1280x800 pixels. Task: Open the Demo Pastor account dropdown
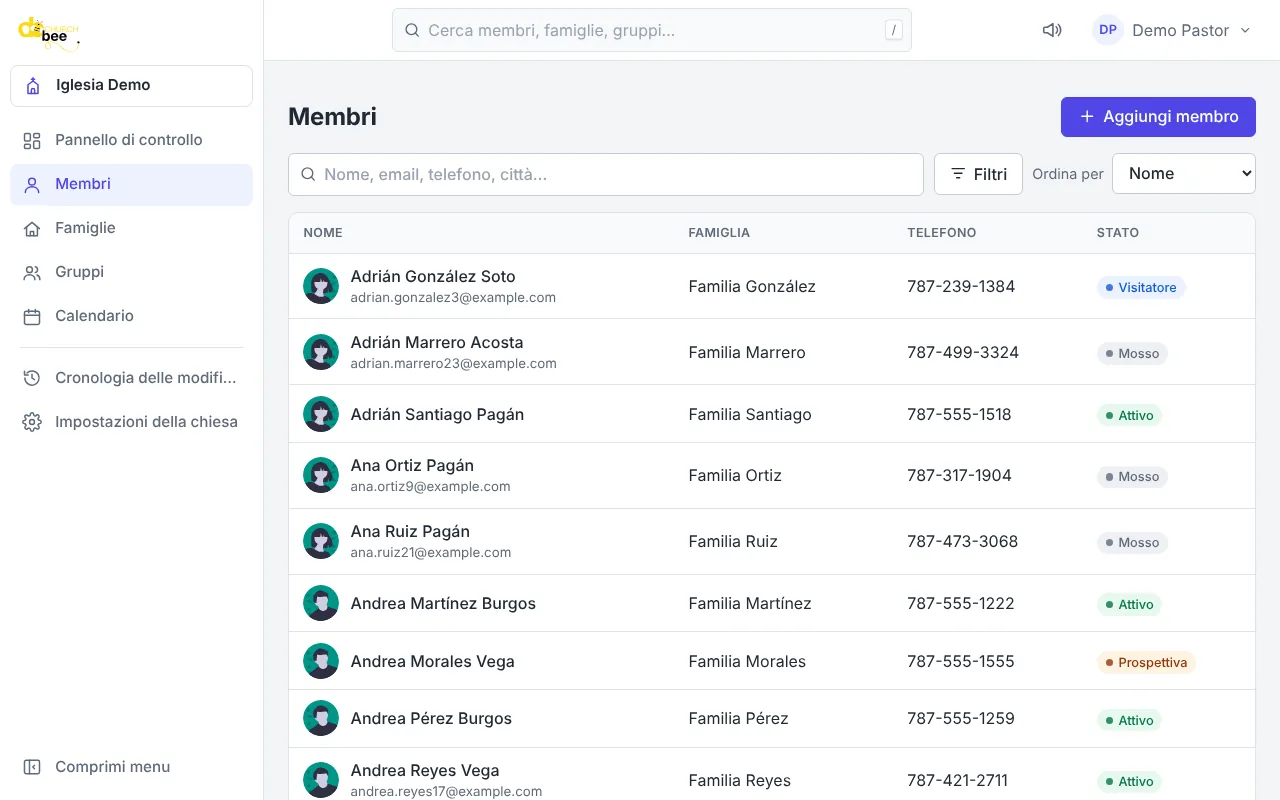tap(1172, 30)
